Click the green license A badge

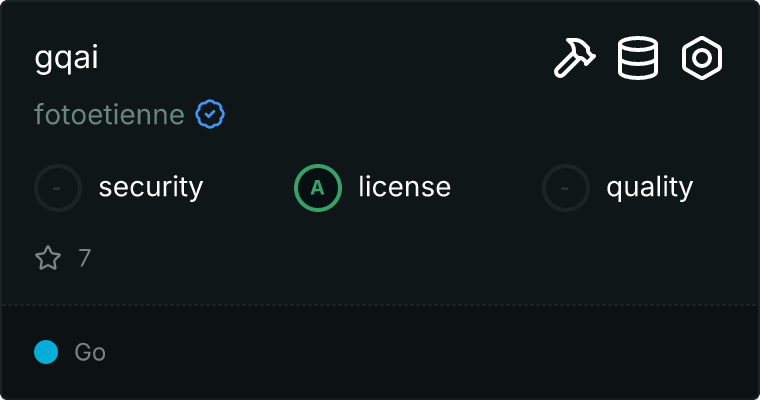[x=318, y=188]
